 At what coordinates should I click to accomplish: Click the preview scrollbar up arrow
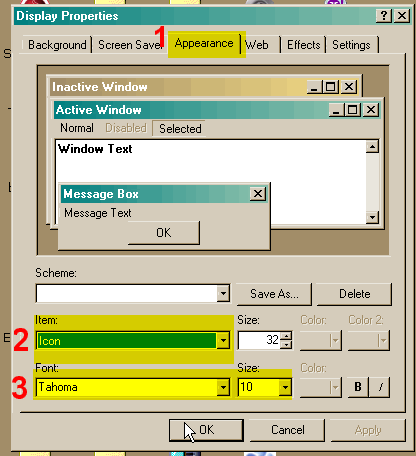coord(372,147)
